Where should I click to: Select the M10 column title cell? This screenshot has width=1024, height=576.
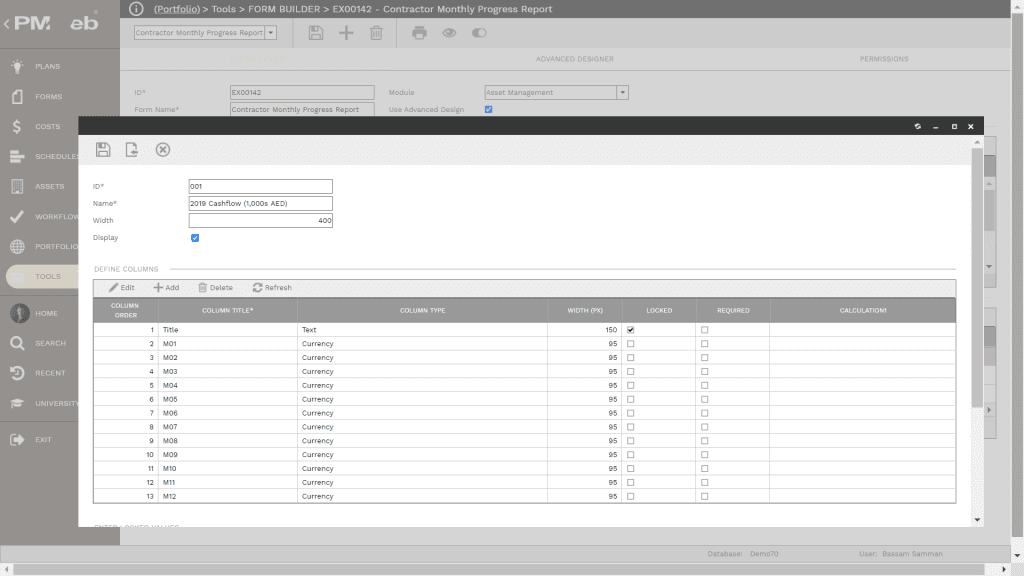[227, 468]
